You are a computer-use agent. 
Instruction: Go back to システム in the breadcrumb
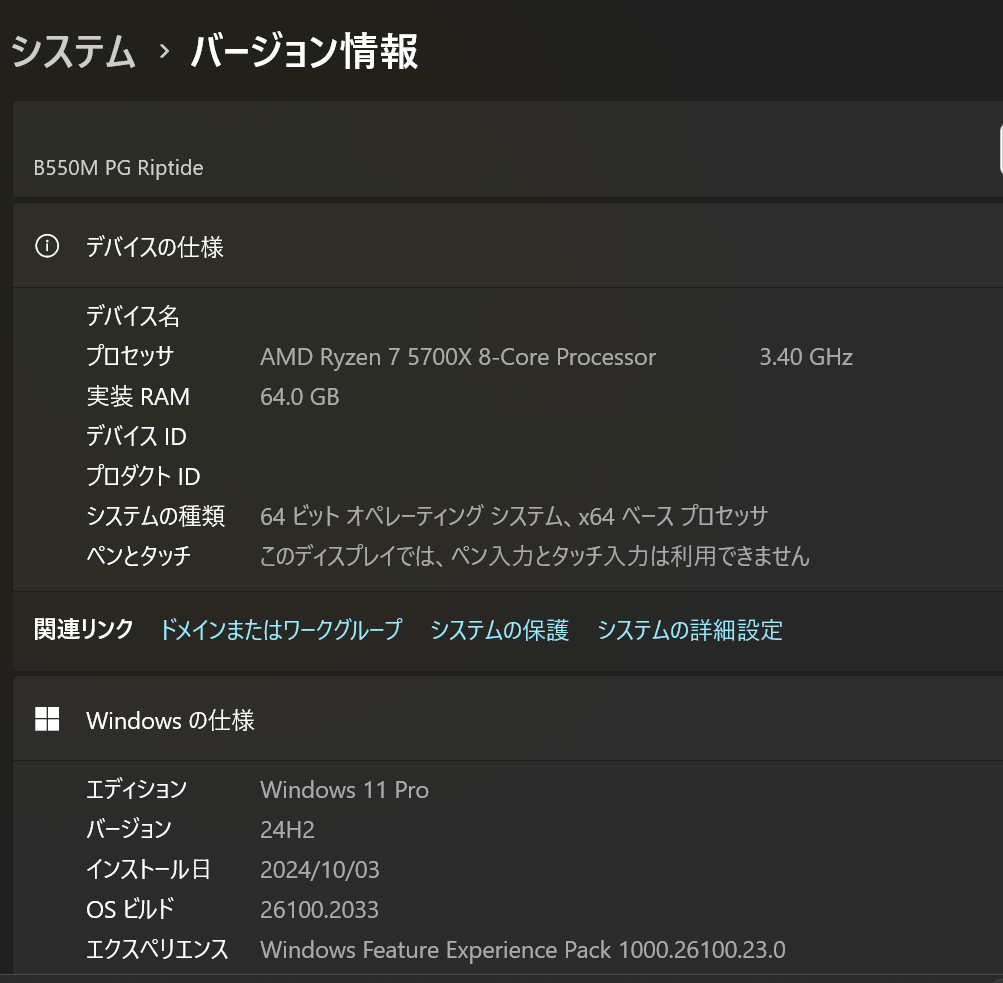point(73,51)
